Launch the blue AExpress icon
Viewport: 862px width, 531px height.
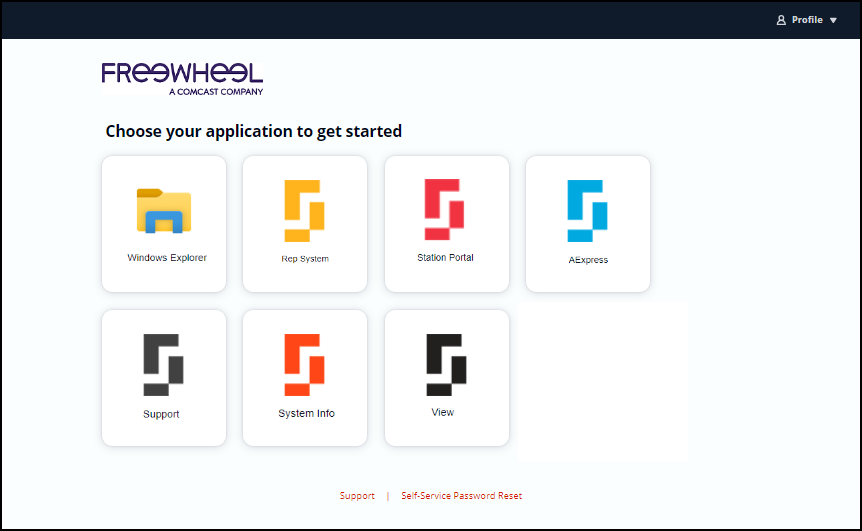(x=587, y=211)
